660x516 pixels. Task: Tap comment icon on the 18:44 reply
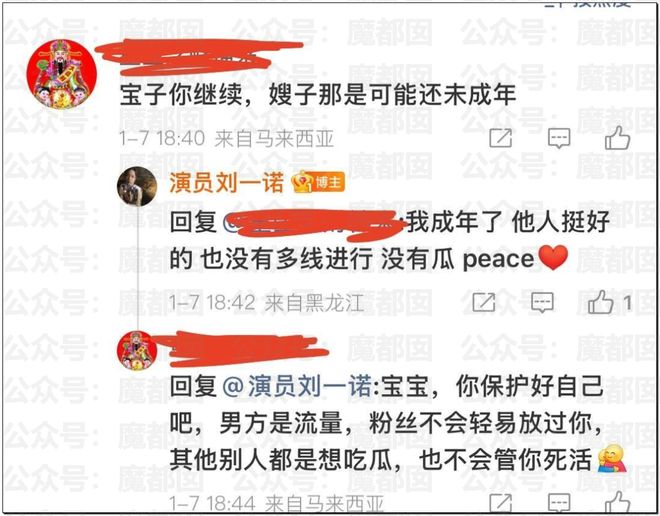[x=559, y=504]
